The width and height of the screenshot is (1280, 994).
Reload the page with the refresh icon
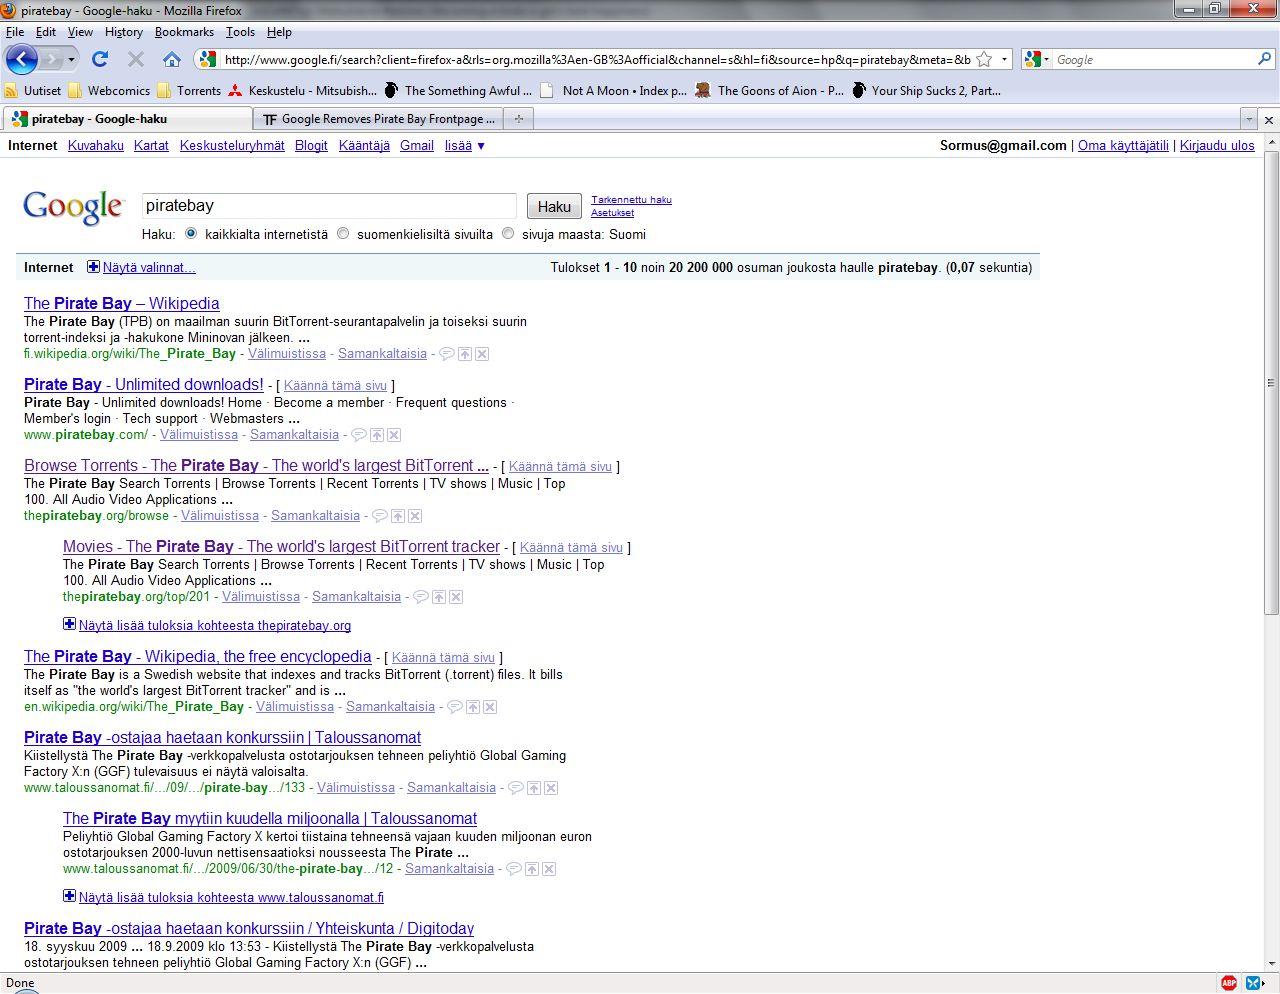pos(99,59)
